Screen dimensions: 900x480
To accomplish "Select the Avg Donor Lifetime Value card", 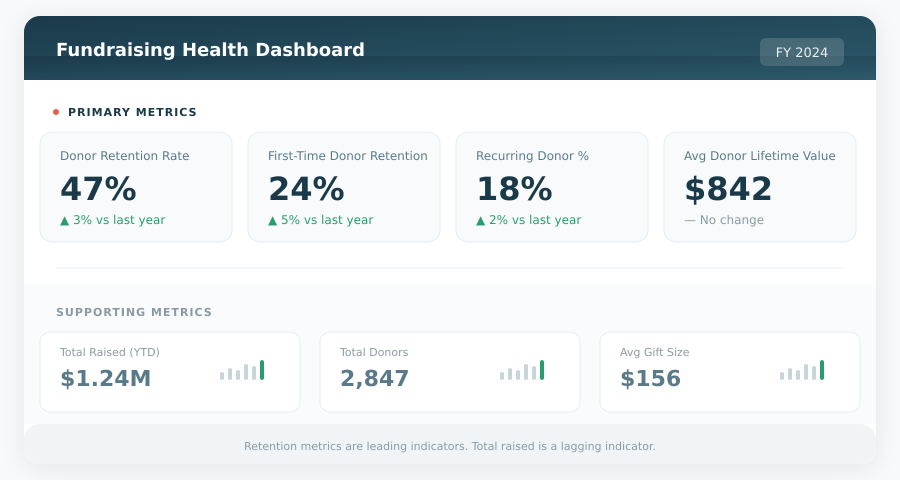I will (760, 187).
